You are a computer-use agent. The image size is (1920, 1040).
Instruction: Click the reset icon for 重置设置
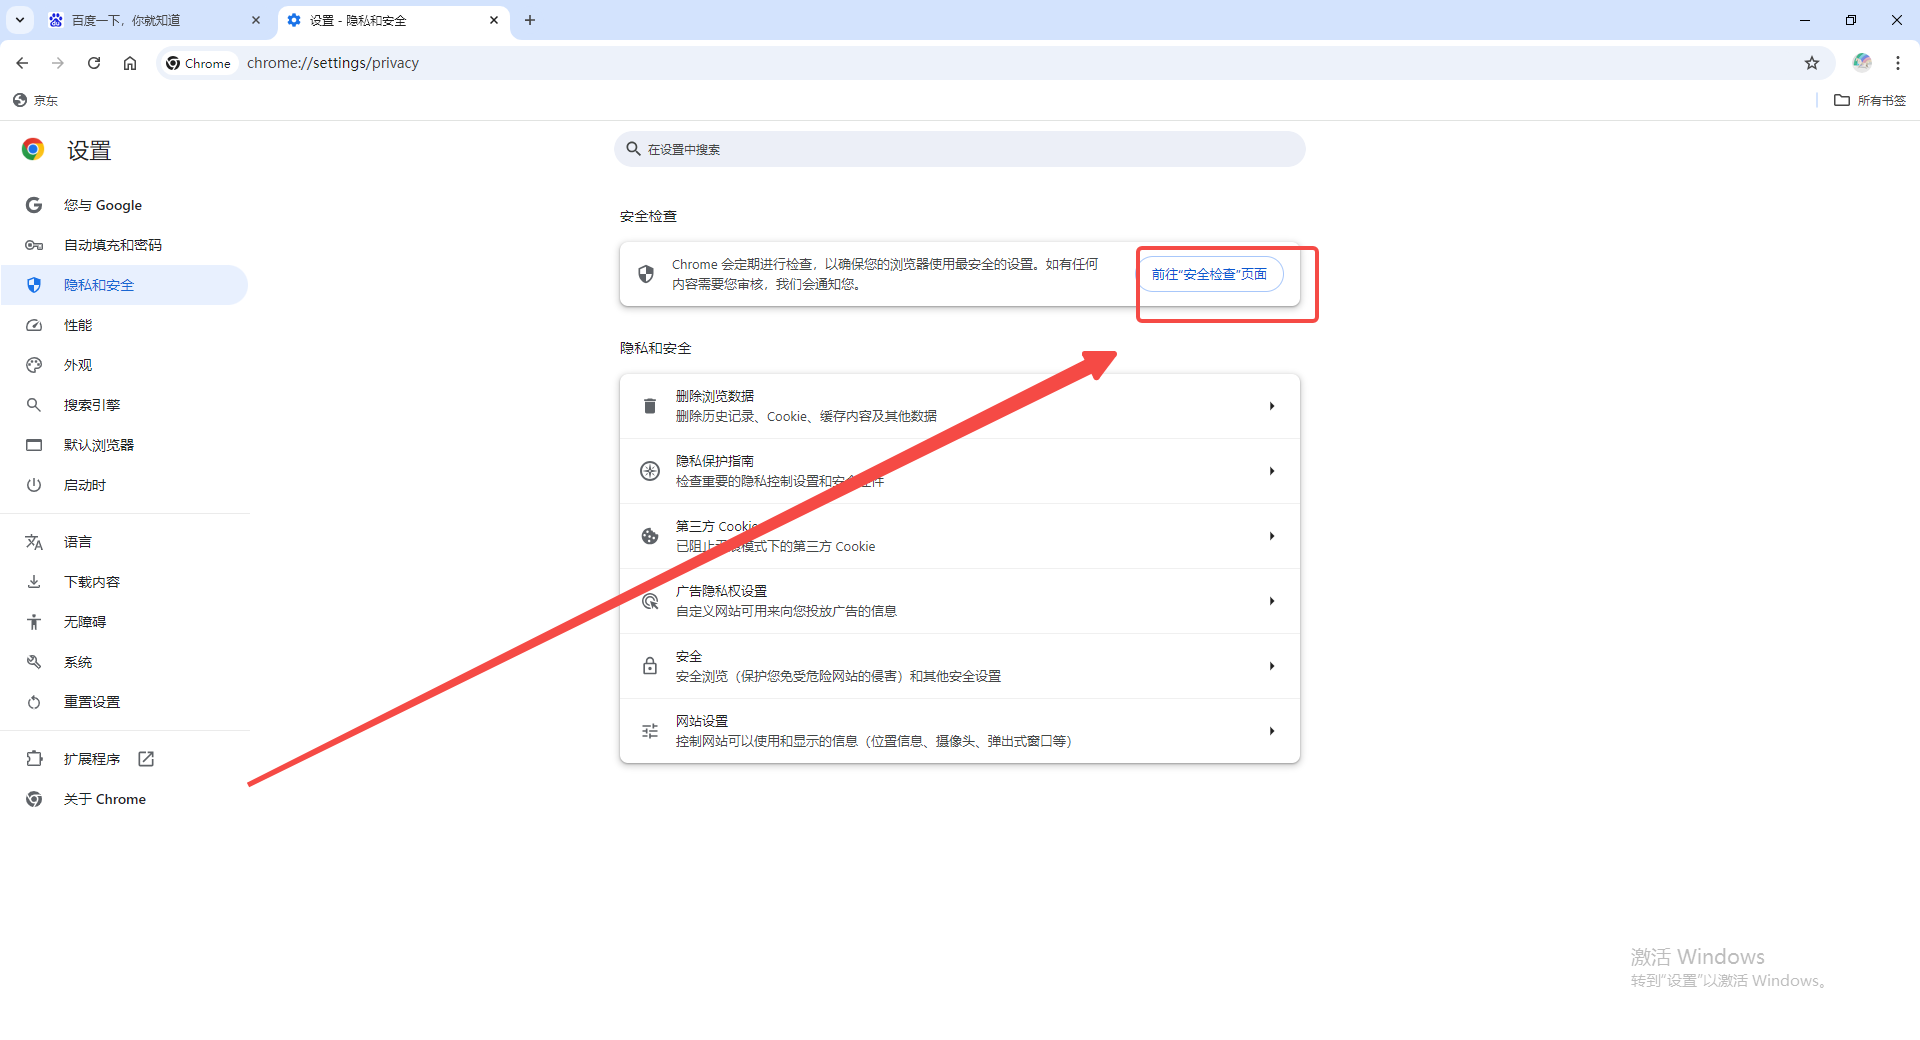34,702
